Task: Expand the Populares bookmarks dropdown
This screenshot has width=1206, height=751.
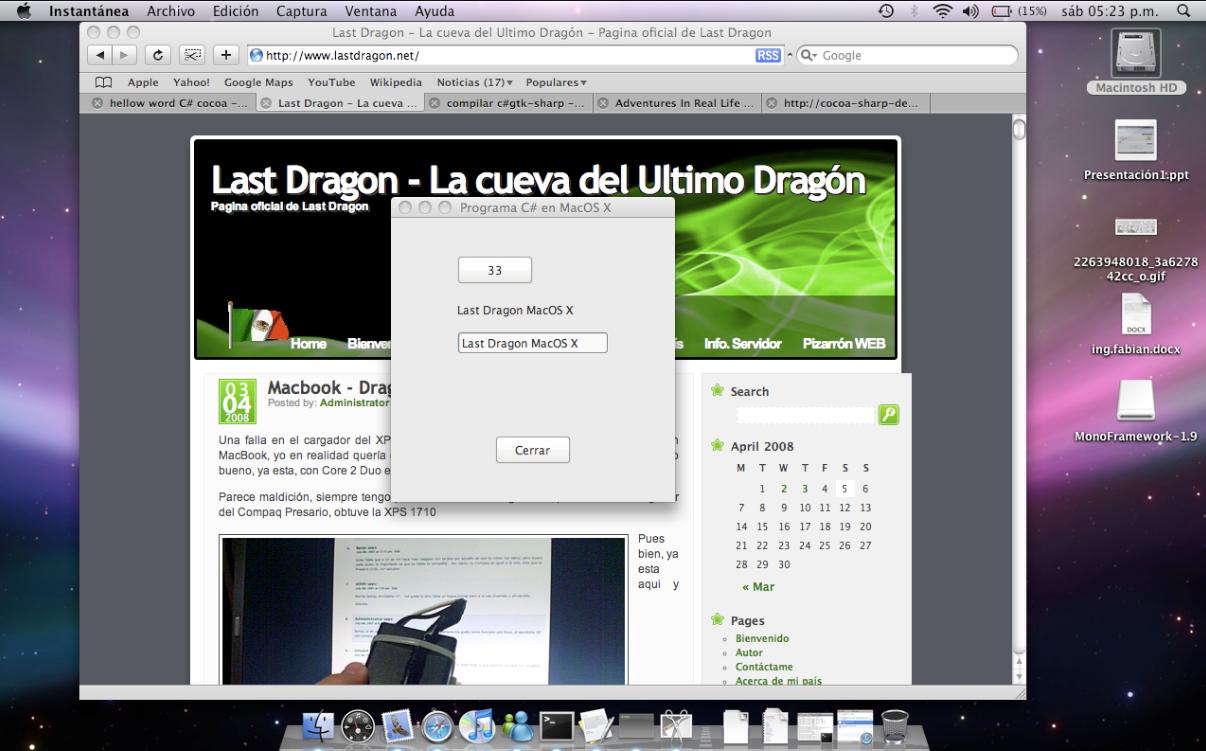Action: pos(555,82)
